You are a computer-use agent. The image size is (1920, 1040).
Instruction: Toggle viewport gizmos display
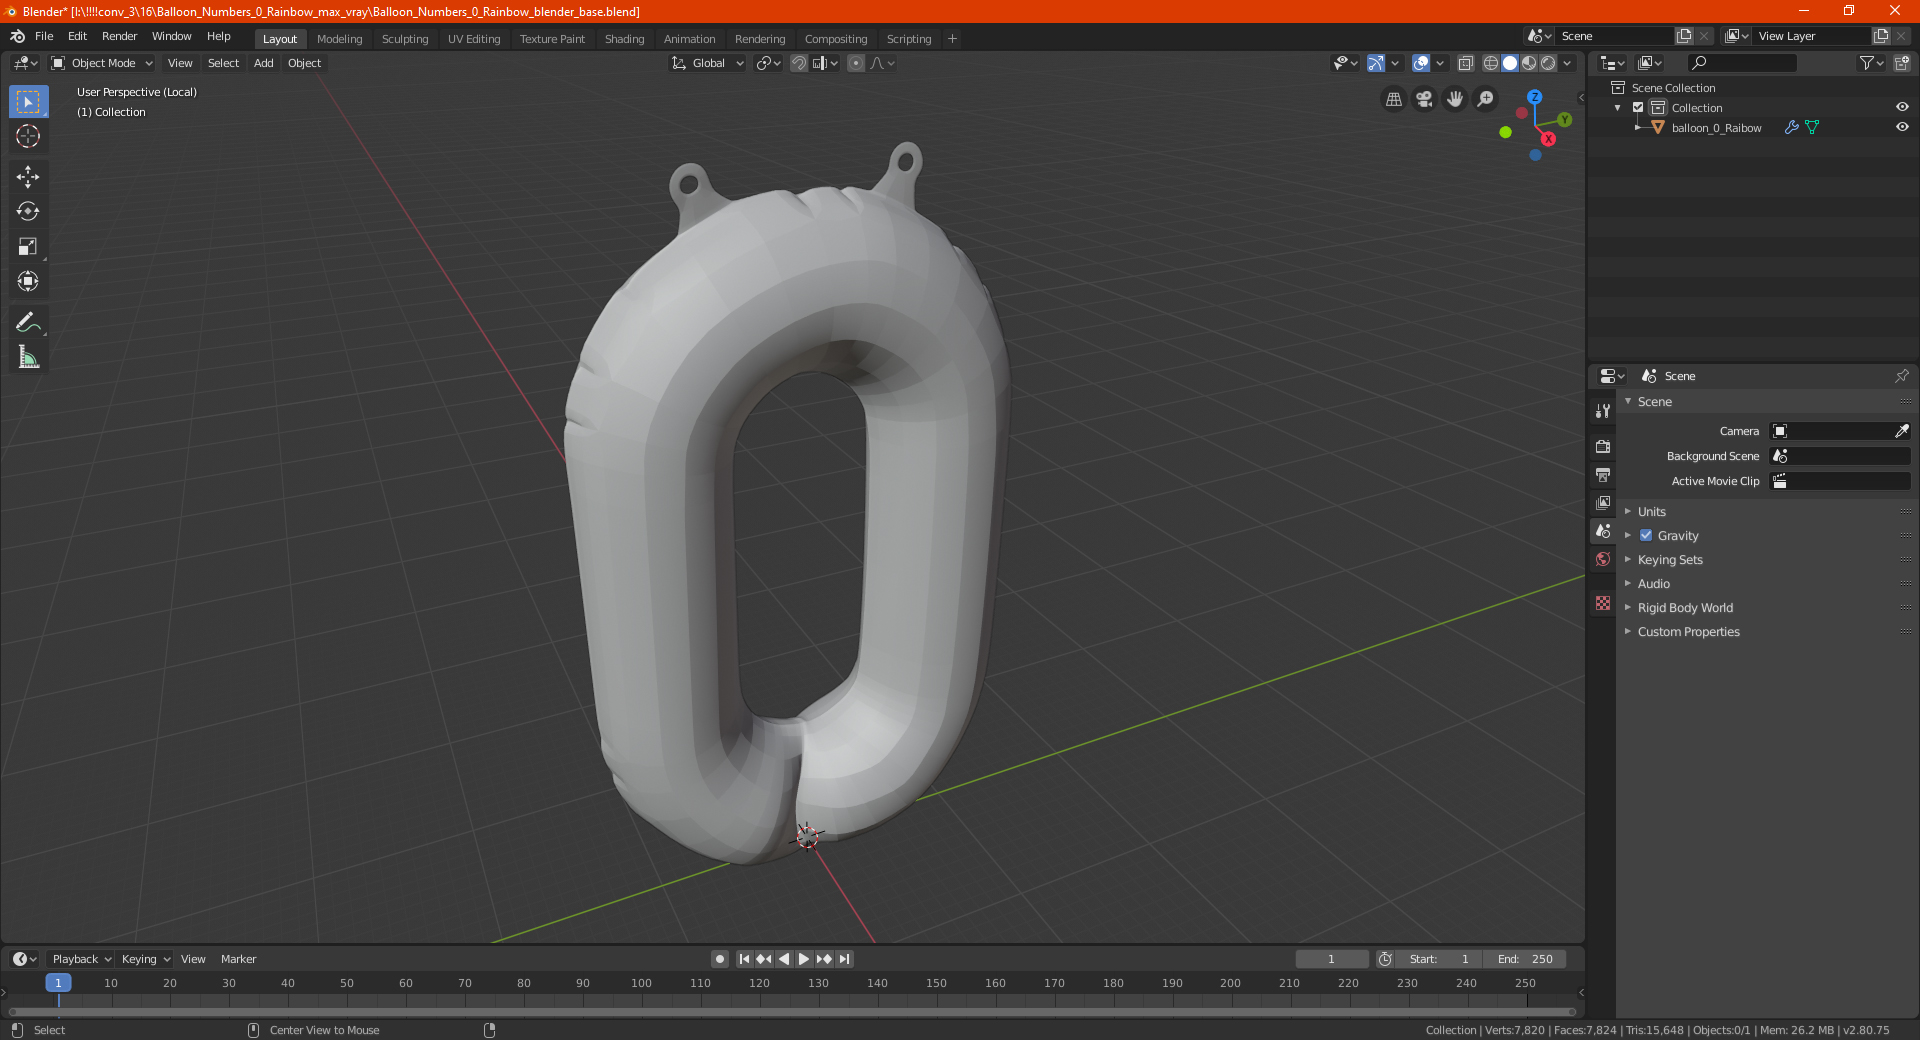(1376, 63)
